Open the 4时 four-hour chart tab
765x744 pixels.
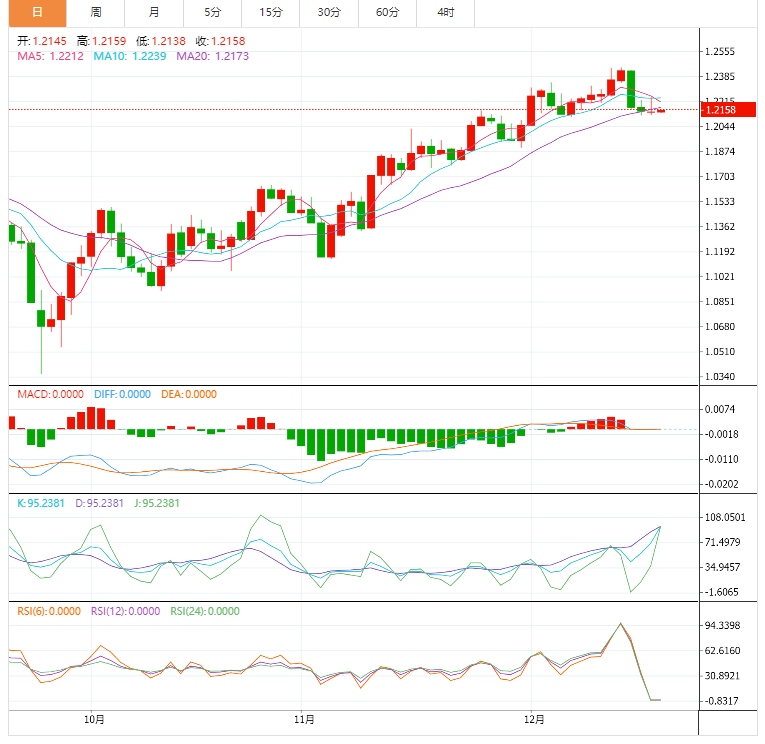click(445, 12)
